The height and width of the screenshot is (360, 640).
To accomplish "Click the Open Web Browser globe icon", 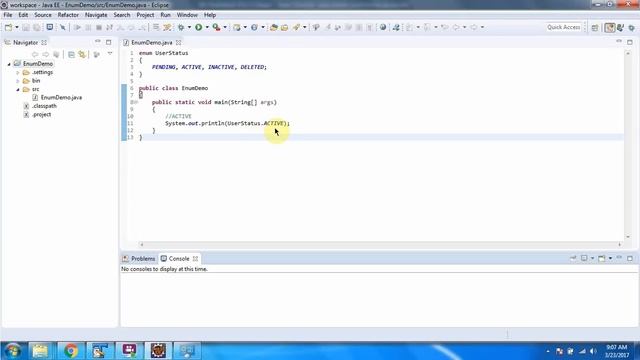I will click(383, 27).
